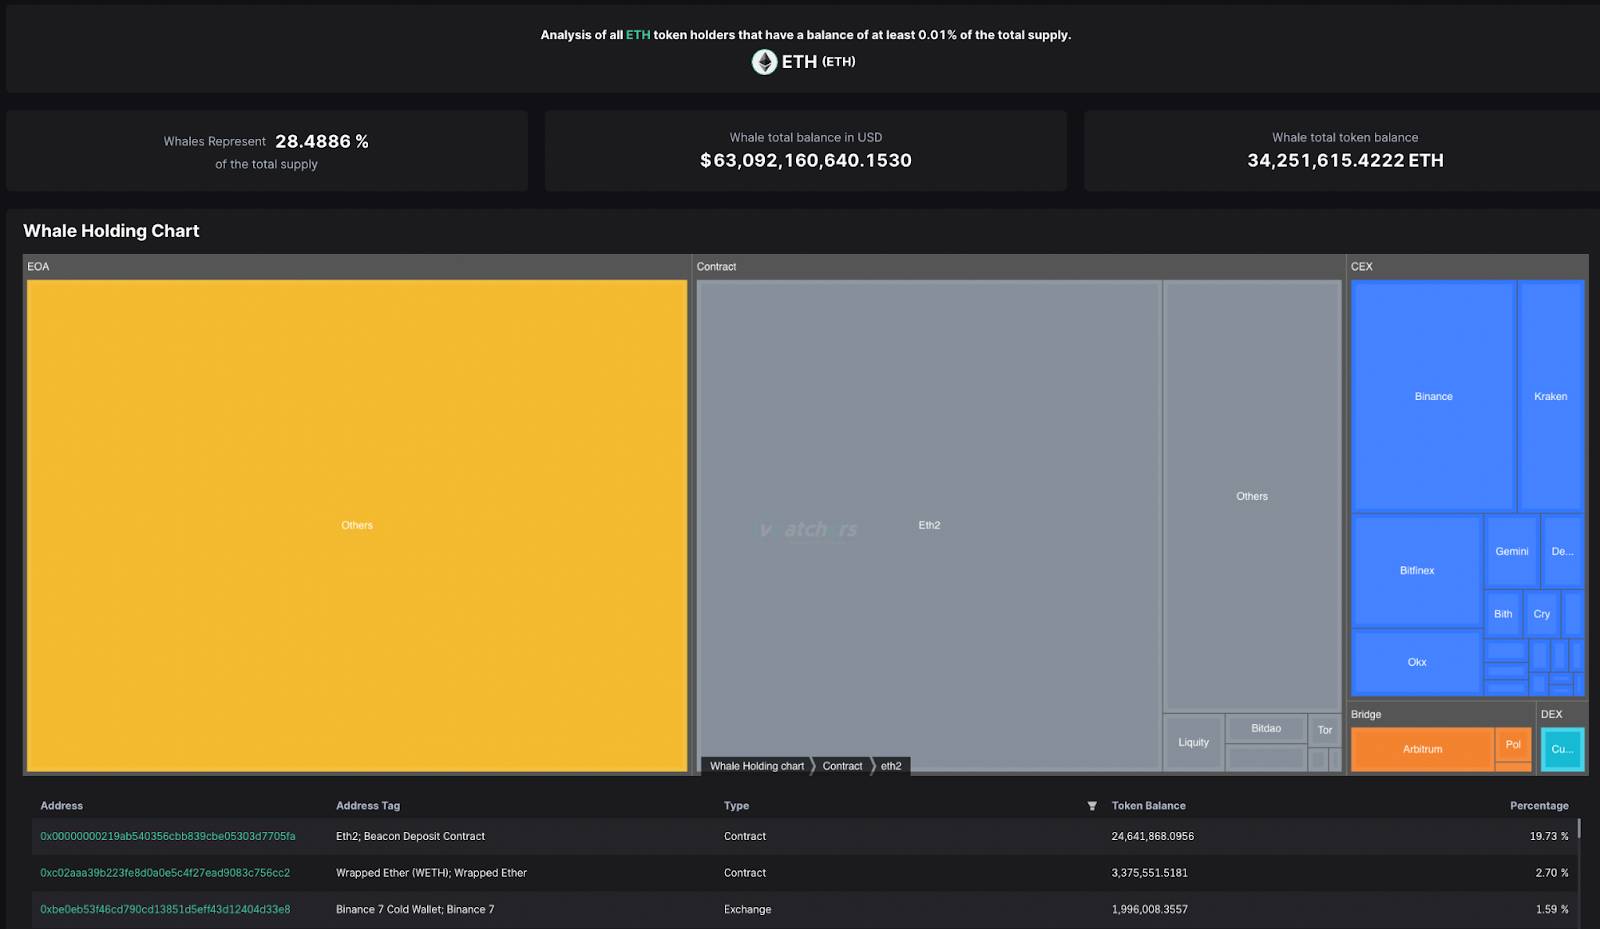
Task: Click the Whale Holding Chart heading
Action: click(x=111, y=231)
